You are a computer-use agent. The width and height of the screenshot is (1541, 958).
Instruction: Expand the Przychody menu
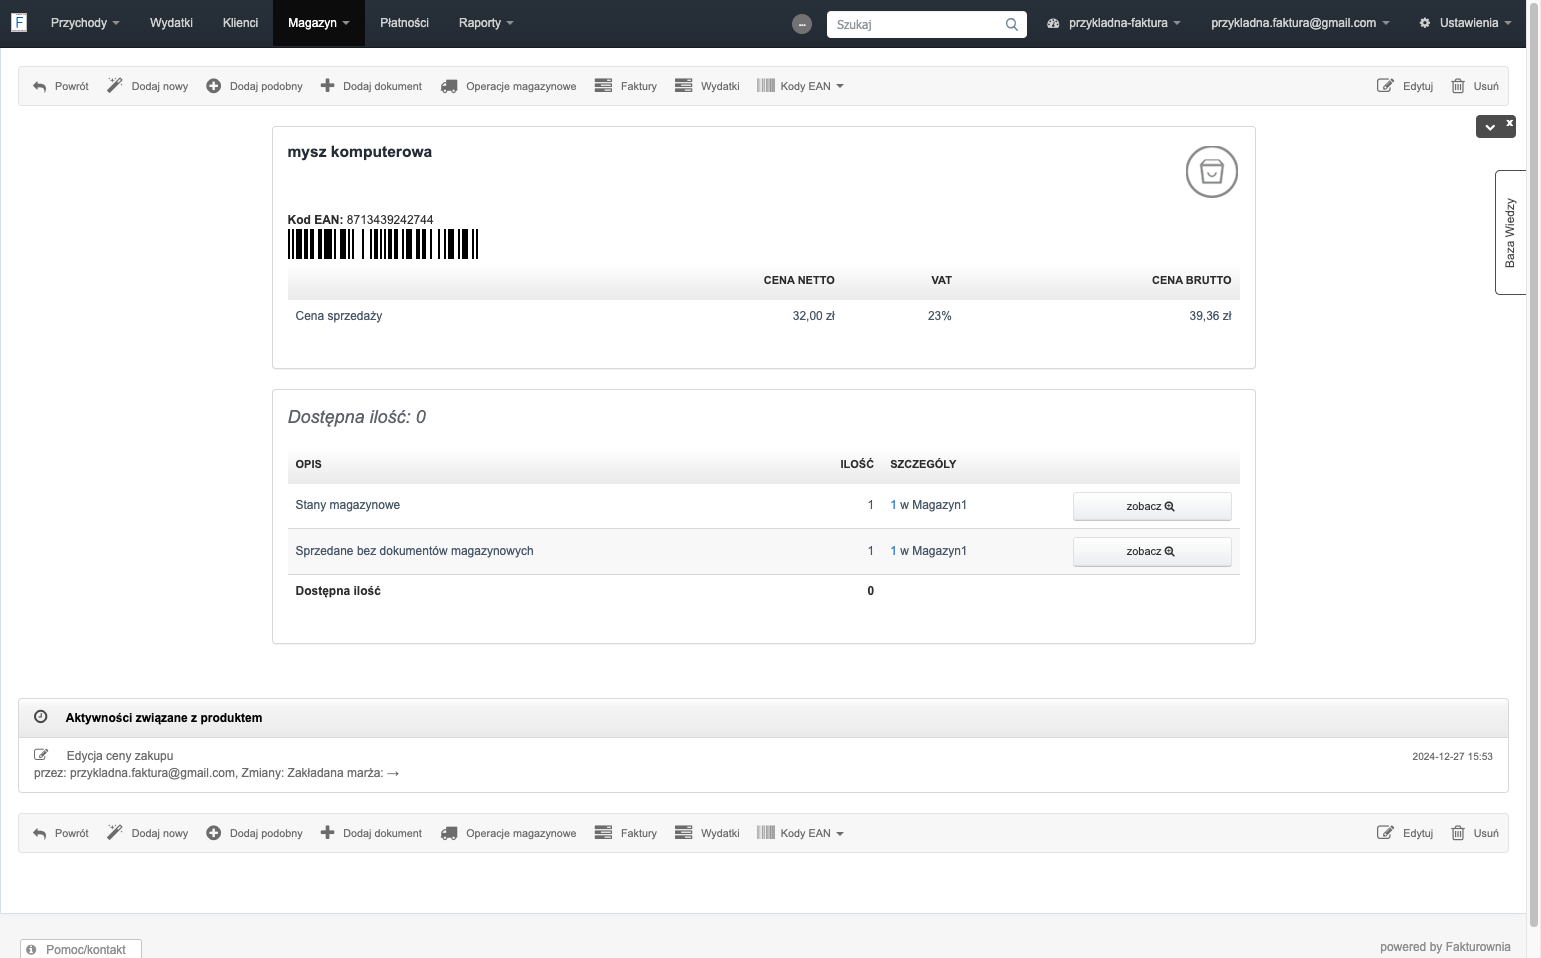click(x=85, y=23)
